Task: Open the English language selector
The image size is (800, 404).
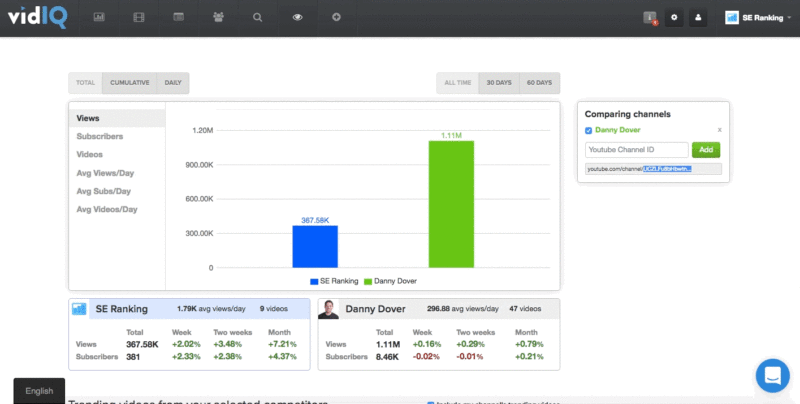Action: pos(39,391)
